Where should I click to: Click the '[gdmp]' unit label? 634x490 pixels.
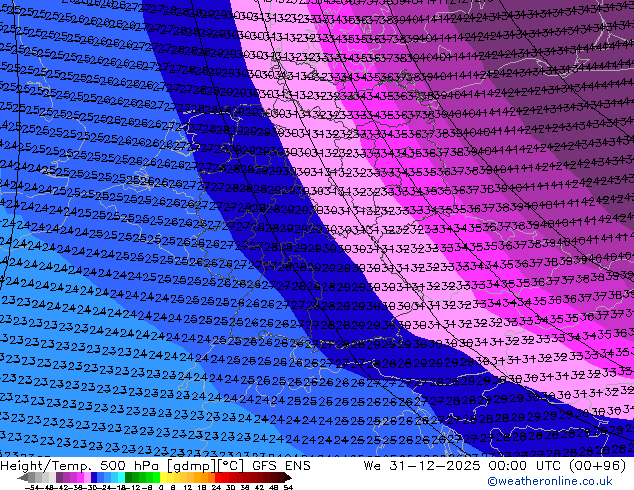(192, 466)
